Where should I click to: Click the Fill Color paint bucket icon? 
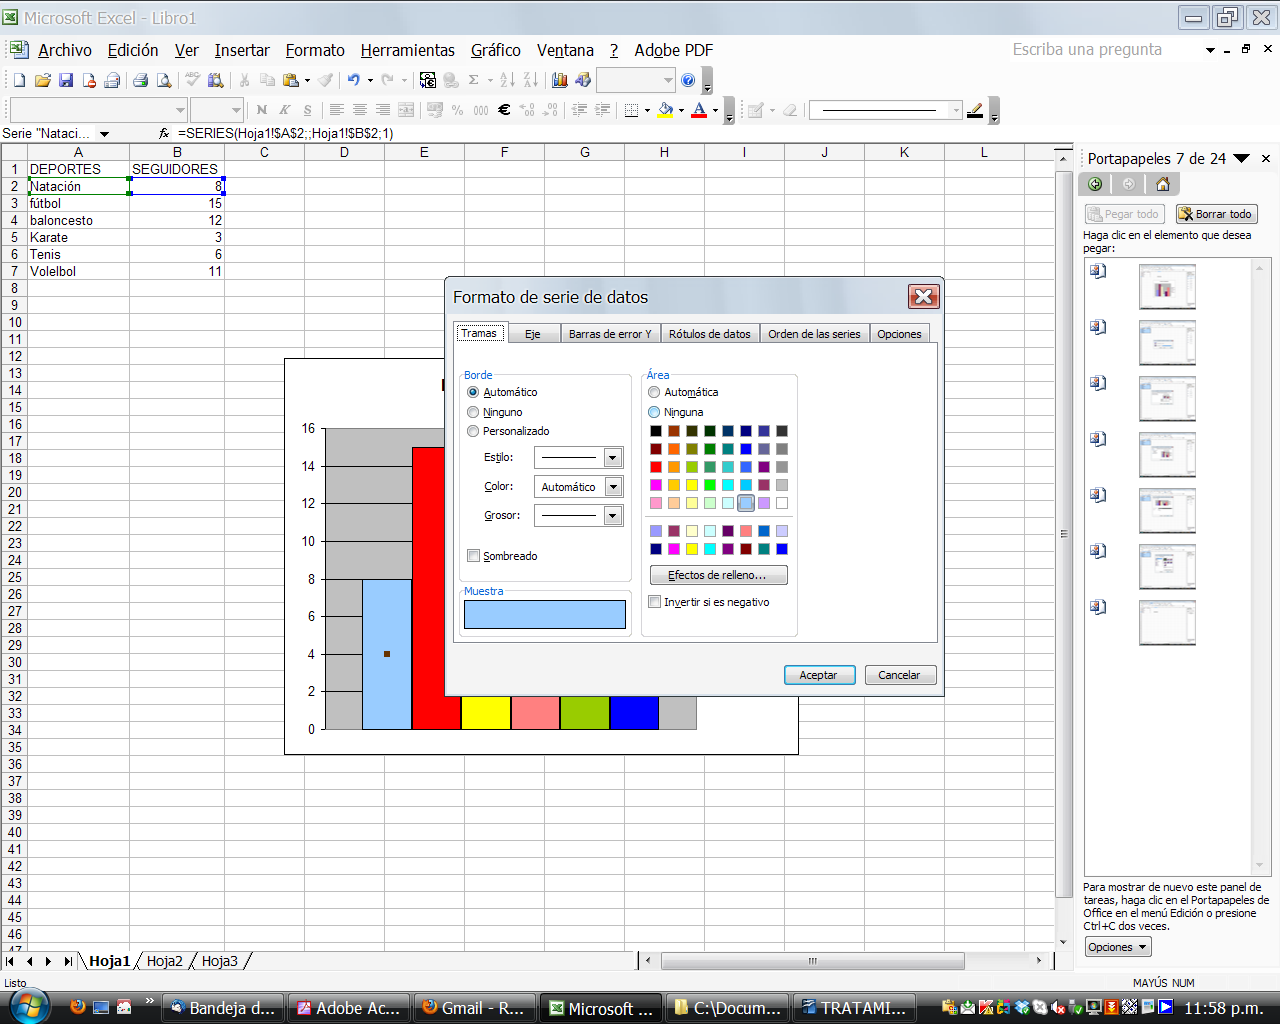coord(665,110)
